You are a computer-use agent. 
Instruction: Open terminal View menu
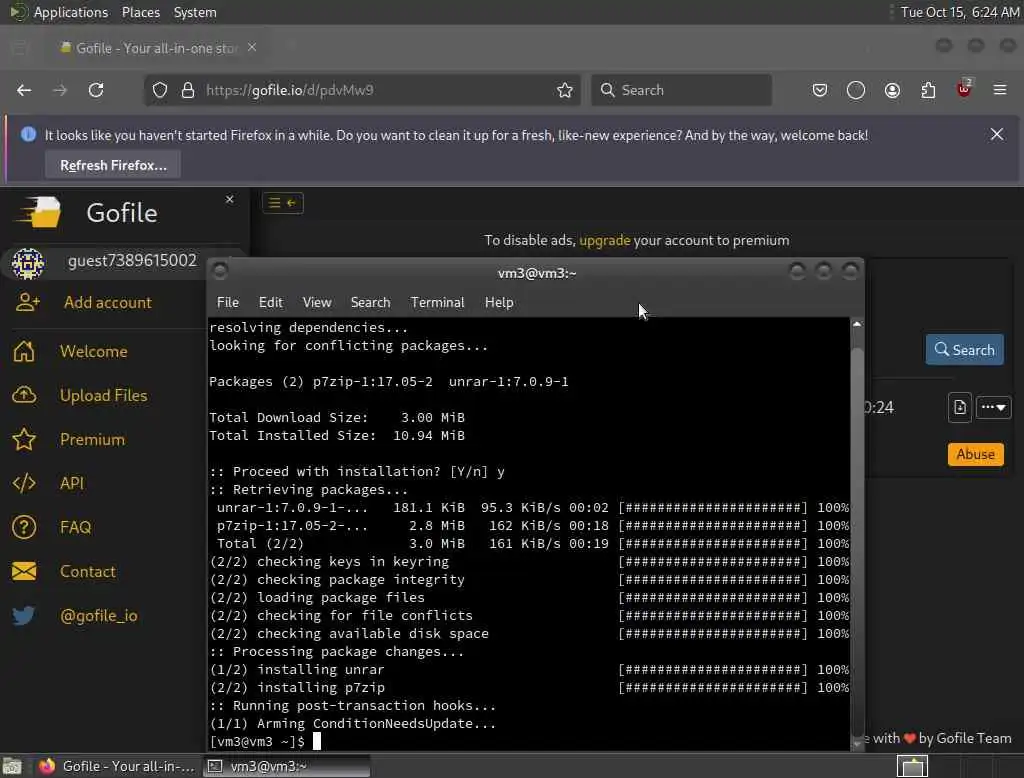(x=317, y=302)
